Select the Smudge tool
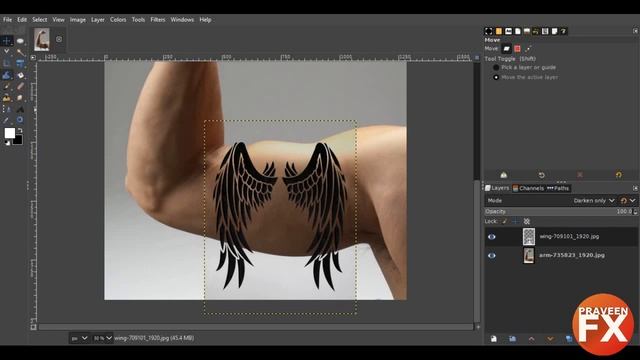This screenshot has width=640, height=360. pos(20,98)
